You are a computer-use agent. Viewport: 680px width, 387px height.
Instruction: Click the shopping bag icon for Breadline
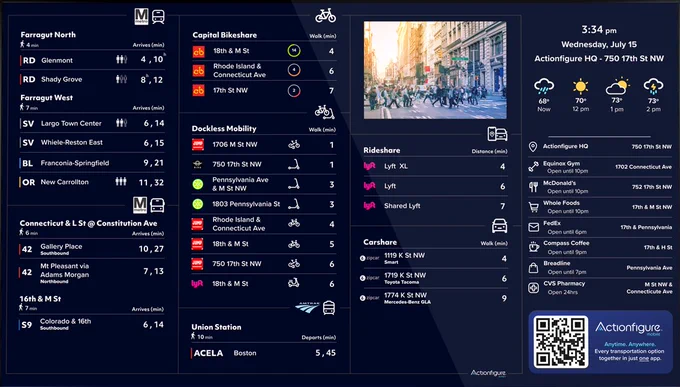coord(533,267)
